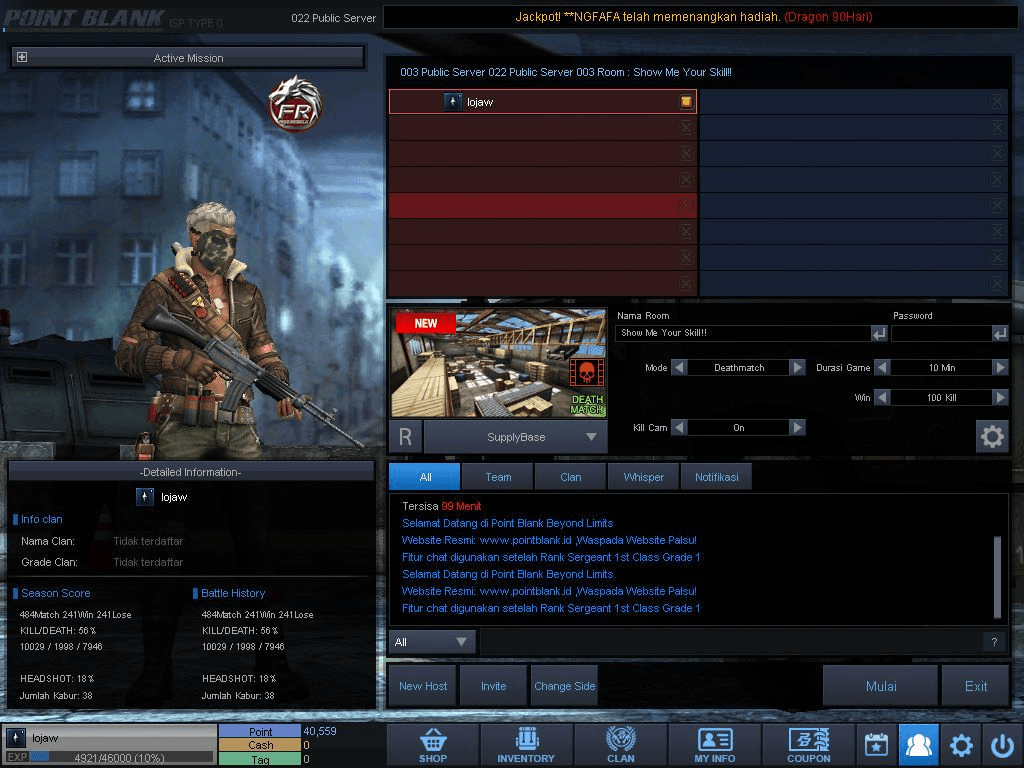The height and width of the screenshot is (768, 1024).
Task: Click the 022 Public Server label
Action: (x=334, y=18)
